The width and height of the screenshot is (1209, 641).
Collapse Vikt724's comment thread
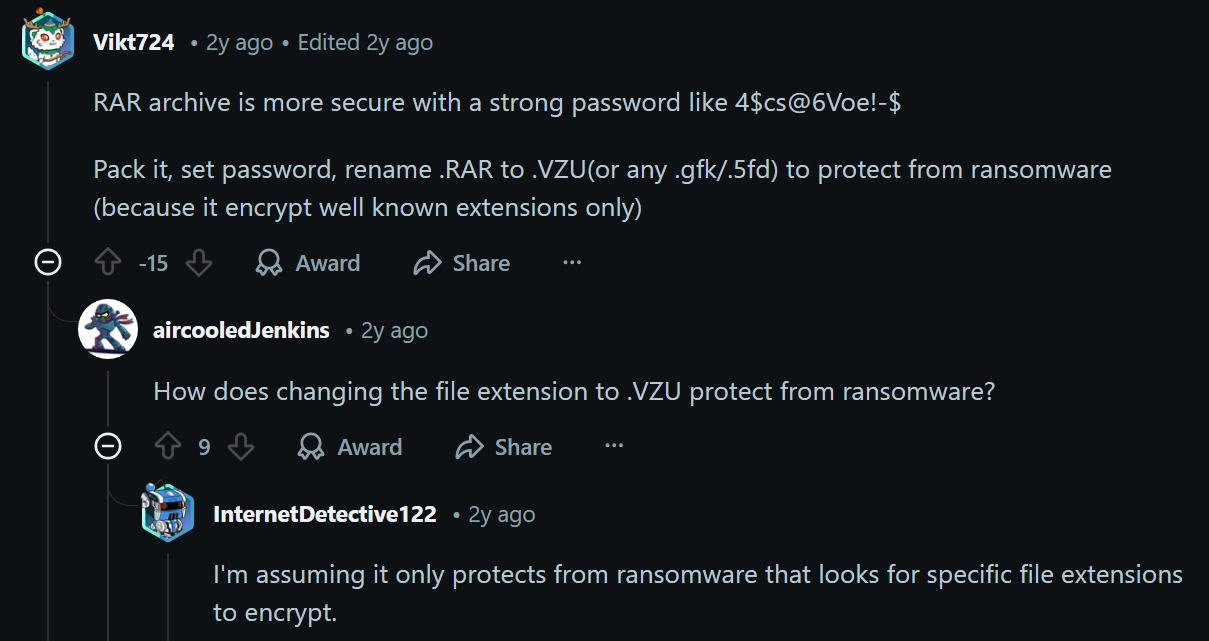(48, 263)
